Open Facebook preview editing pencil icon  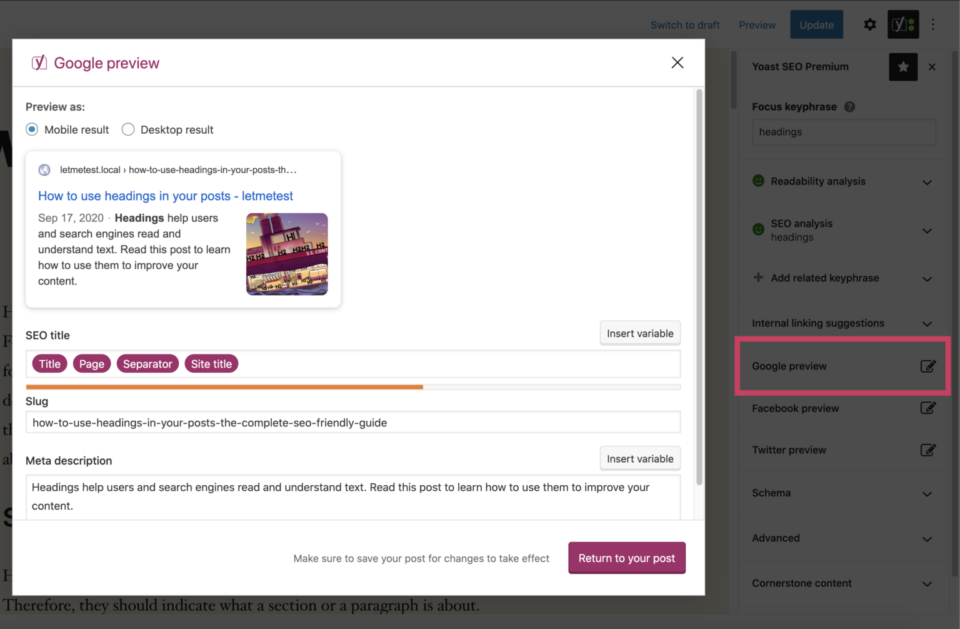coord(930,408)
